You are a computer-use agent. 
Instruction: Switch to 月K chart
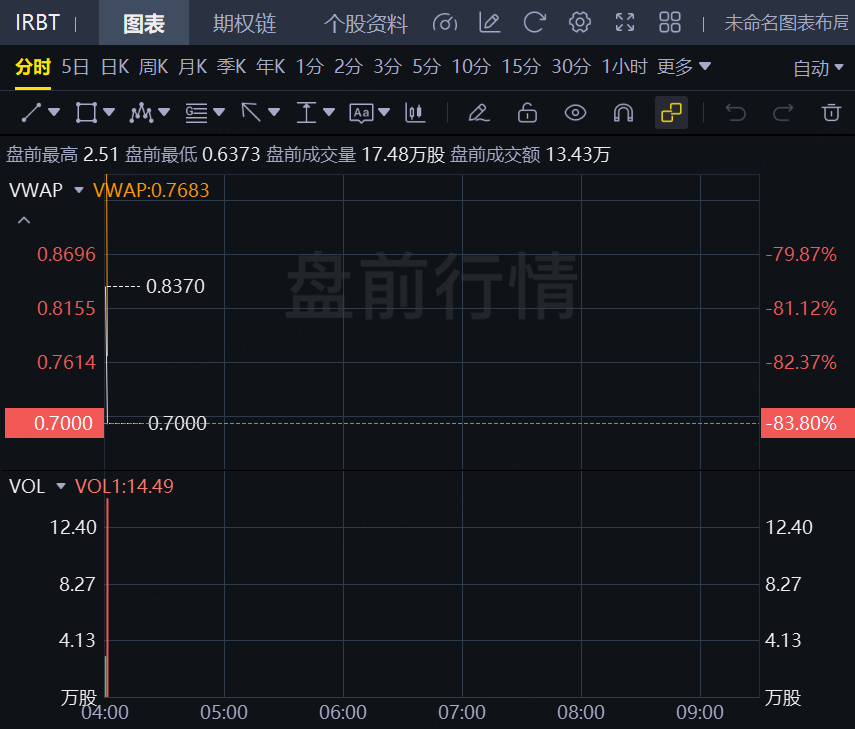pos(192,67)
